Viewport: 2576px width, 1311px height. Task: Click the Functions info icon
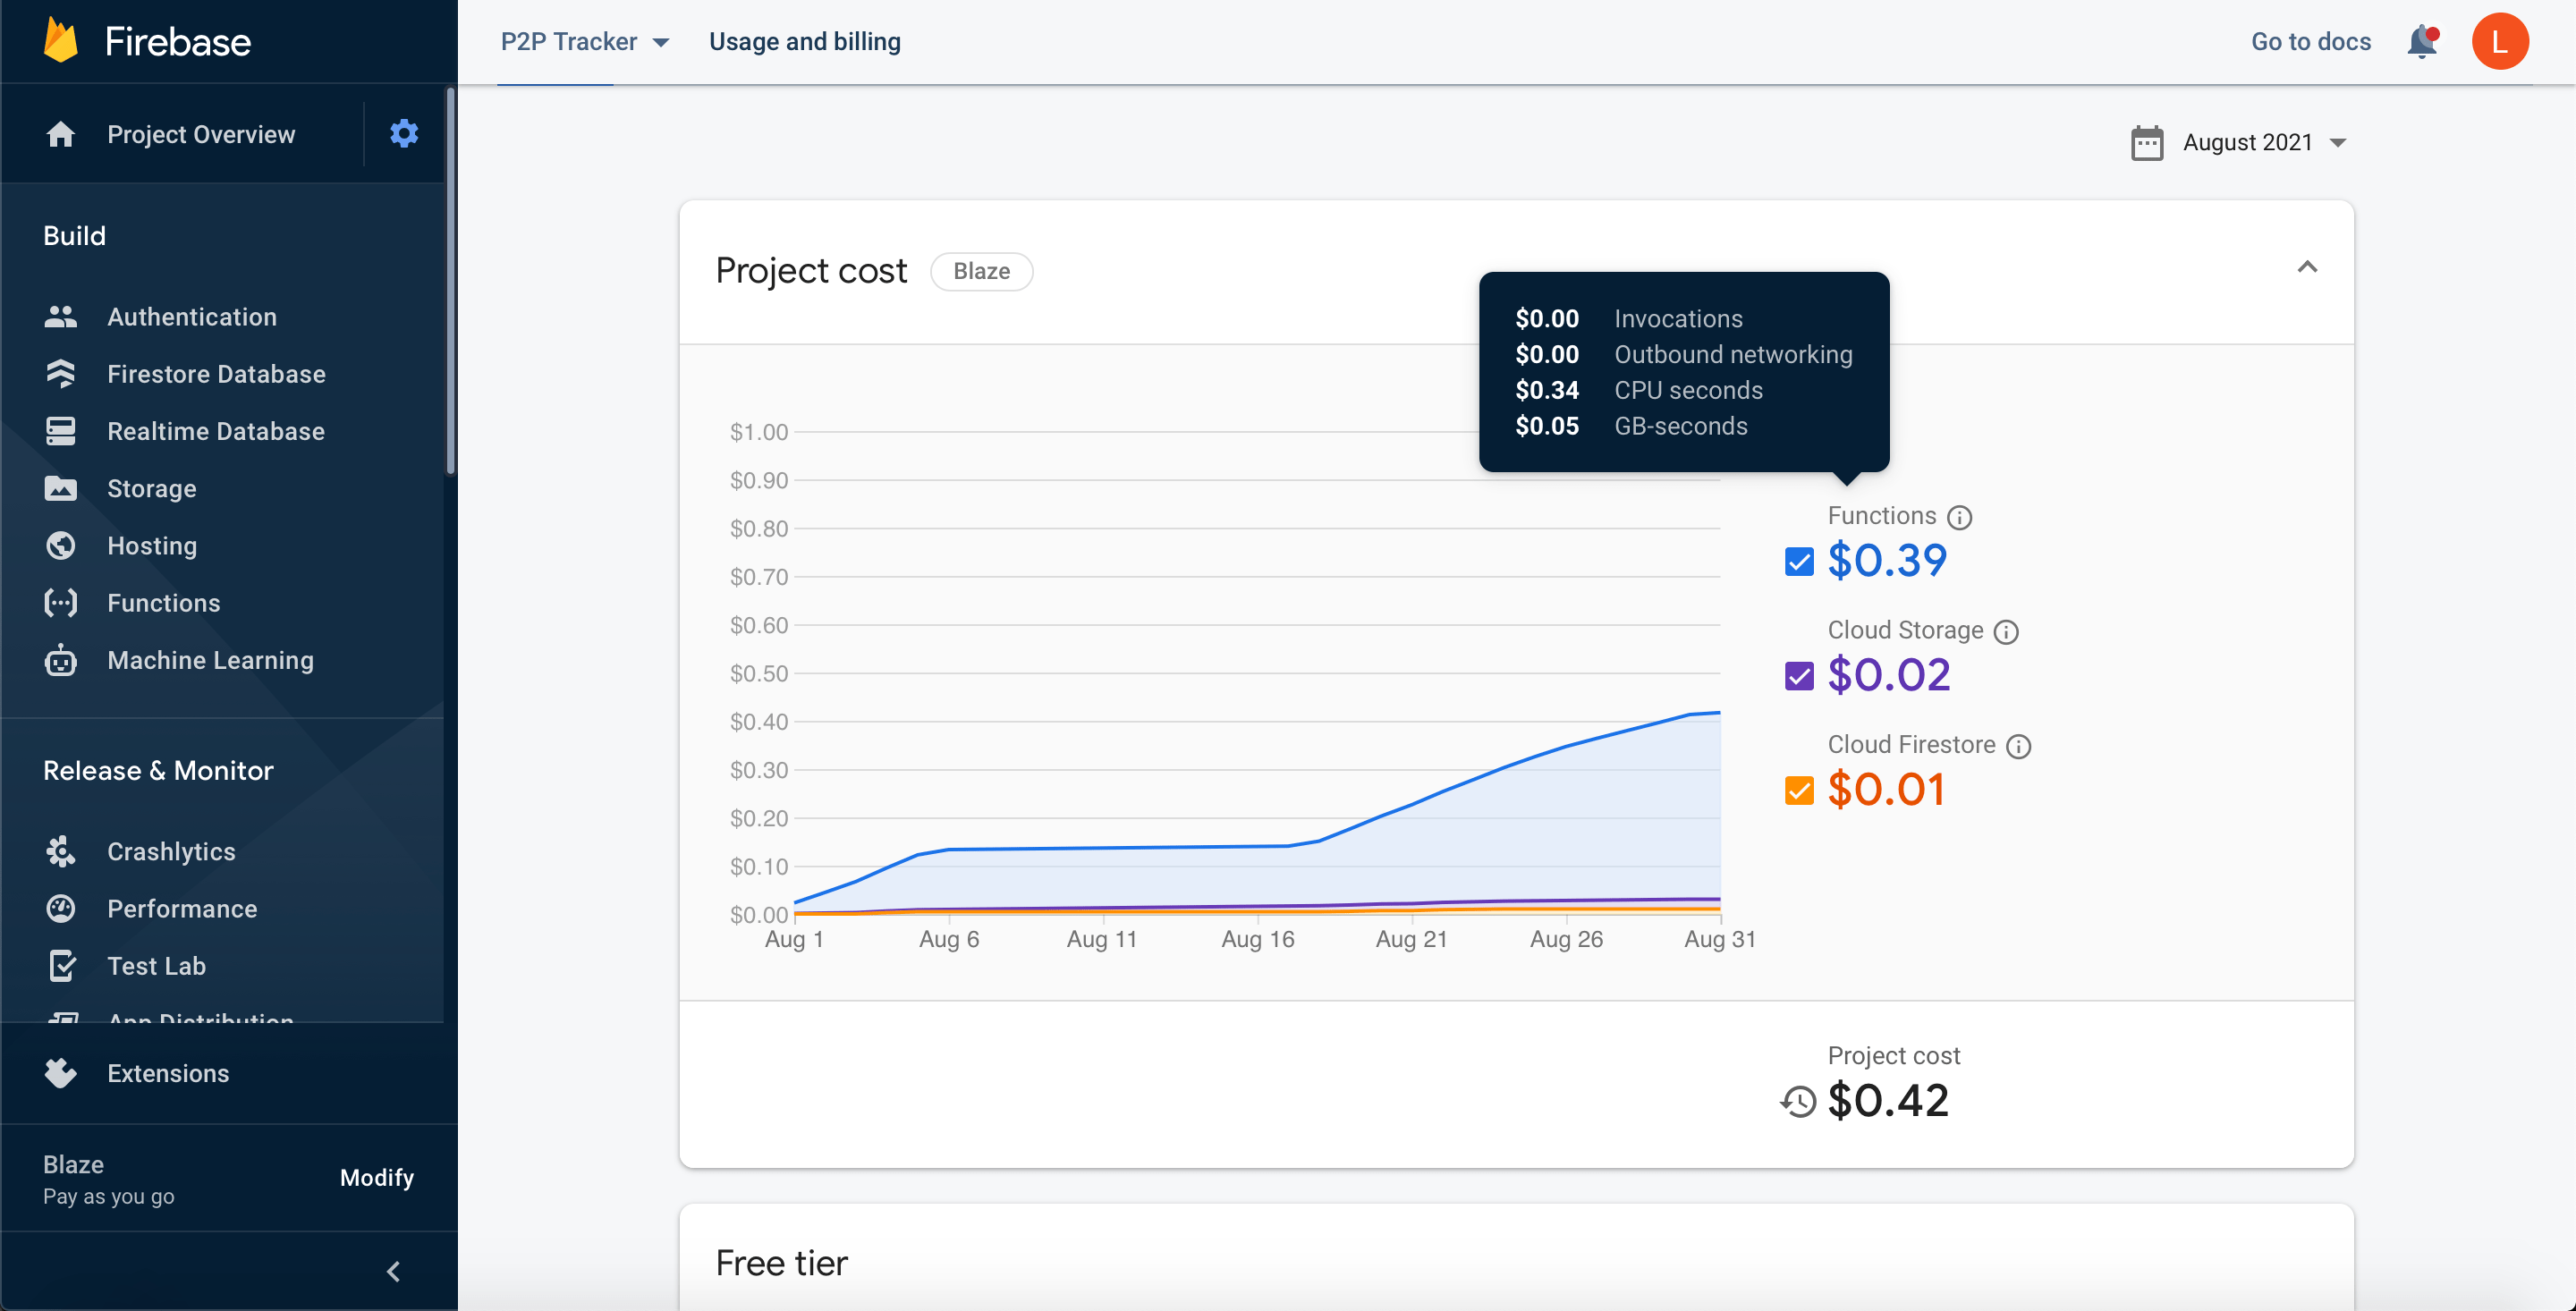click(x=1959, y=517)
